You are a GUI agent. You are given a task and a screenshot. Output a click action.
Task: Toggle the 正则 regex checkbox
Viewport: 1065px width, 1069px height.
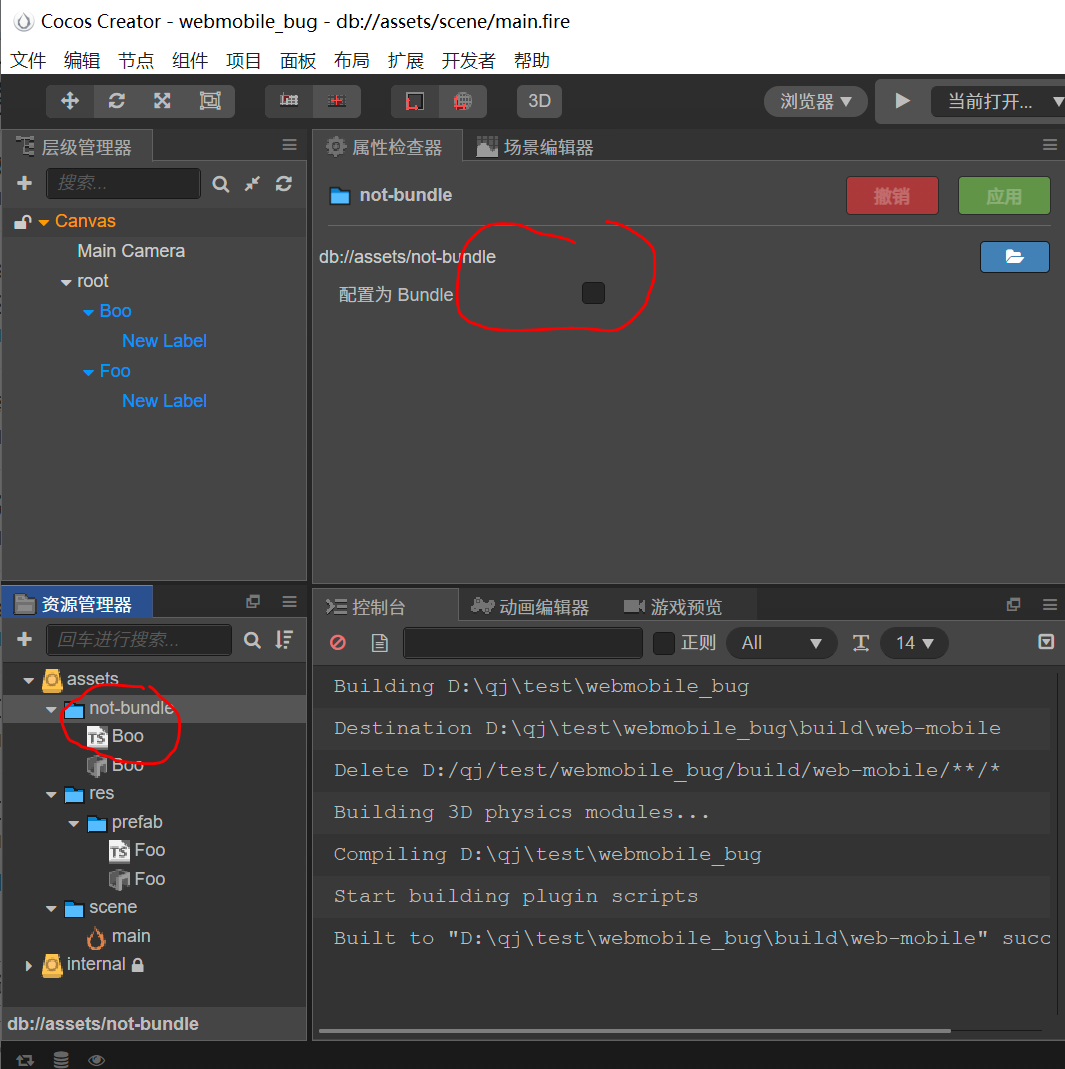pos(663,643)
